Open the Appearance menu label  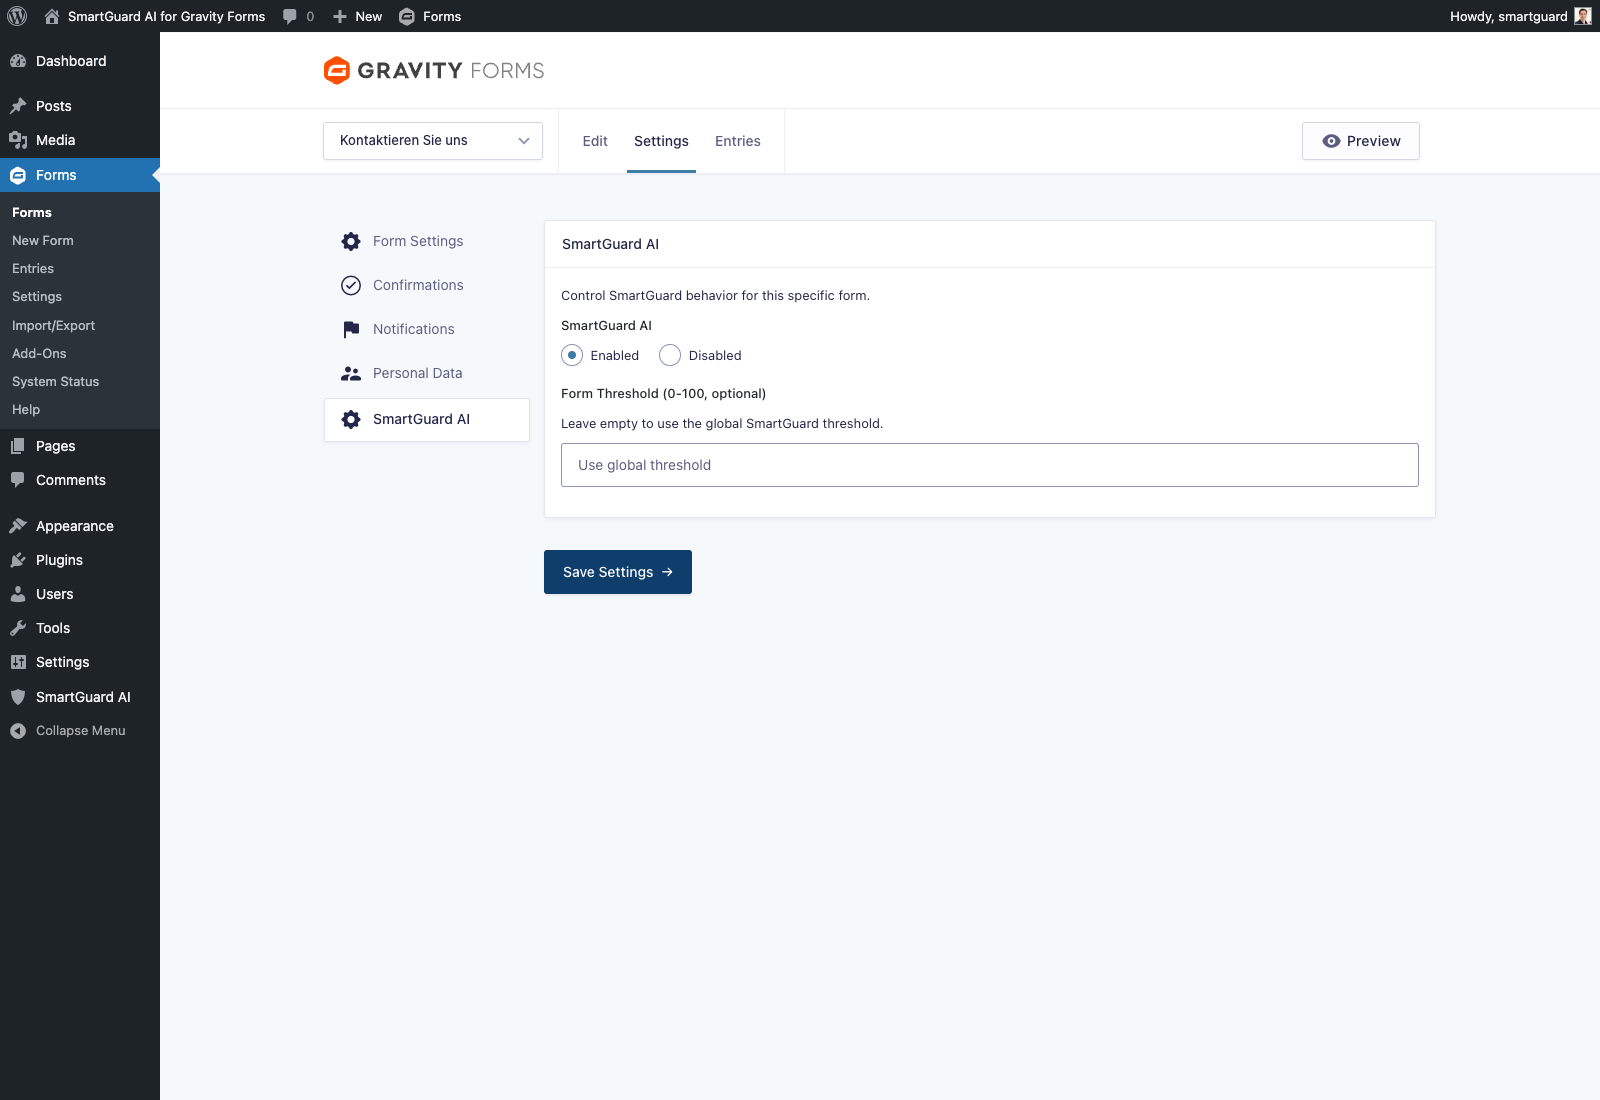tap(75, 526)
